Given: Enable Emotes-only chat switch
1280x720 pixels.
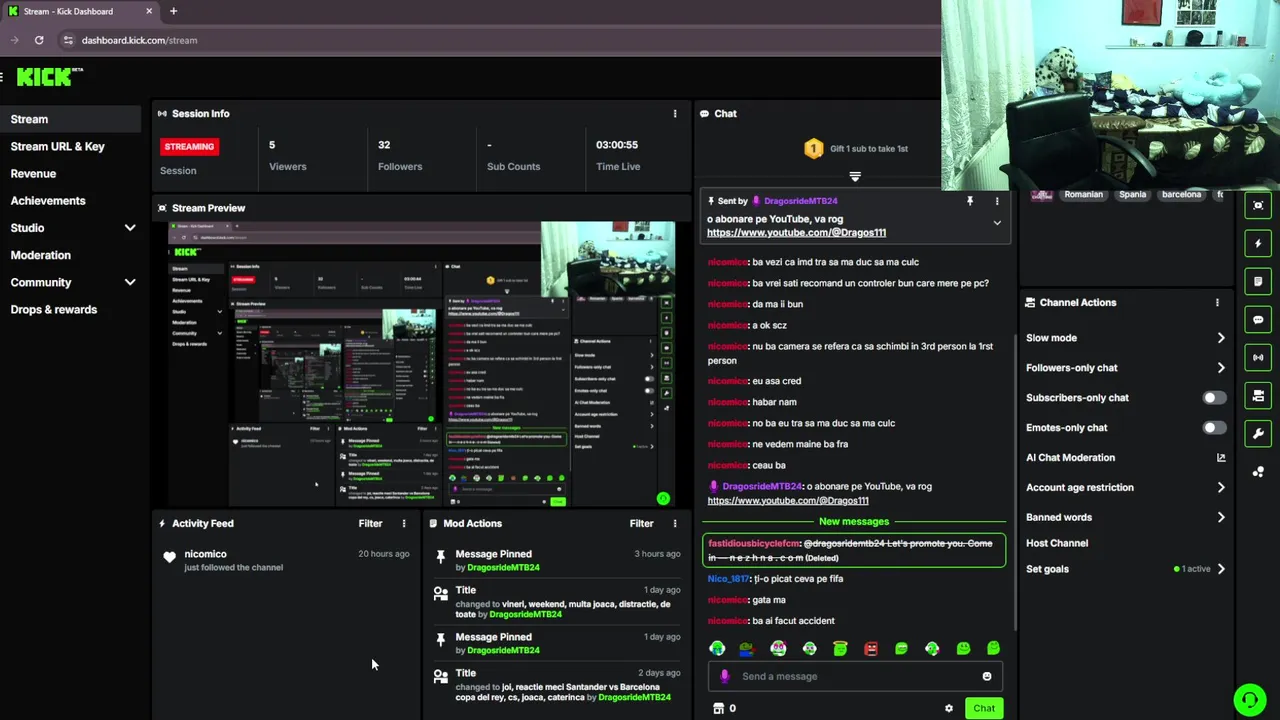Looking at the screenshot, I should click(1214, 428).
